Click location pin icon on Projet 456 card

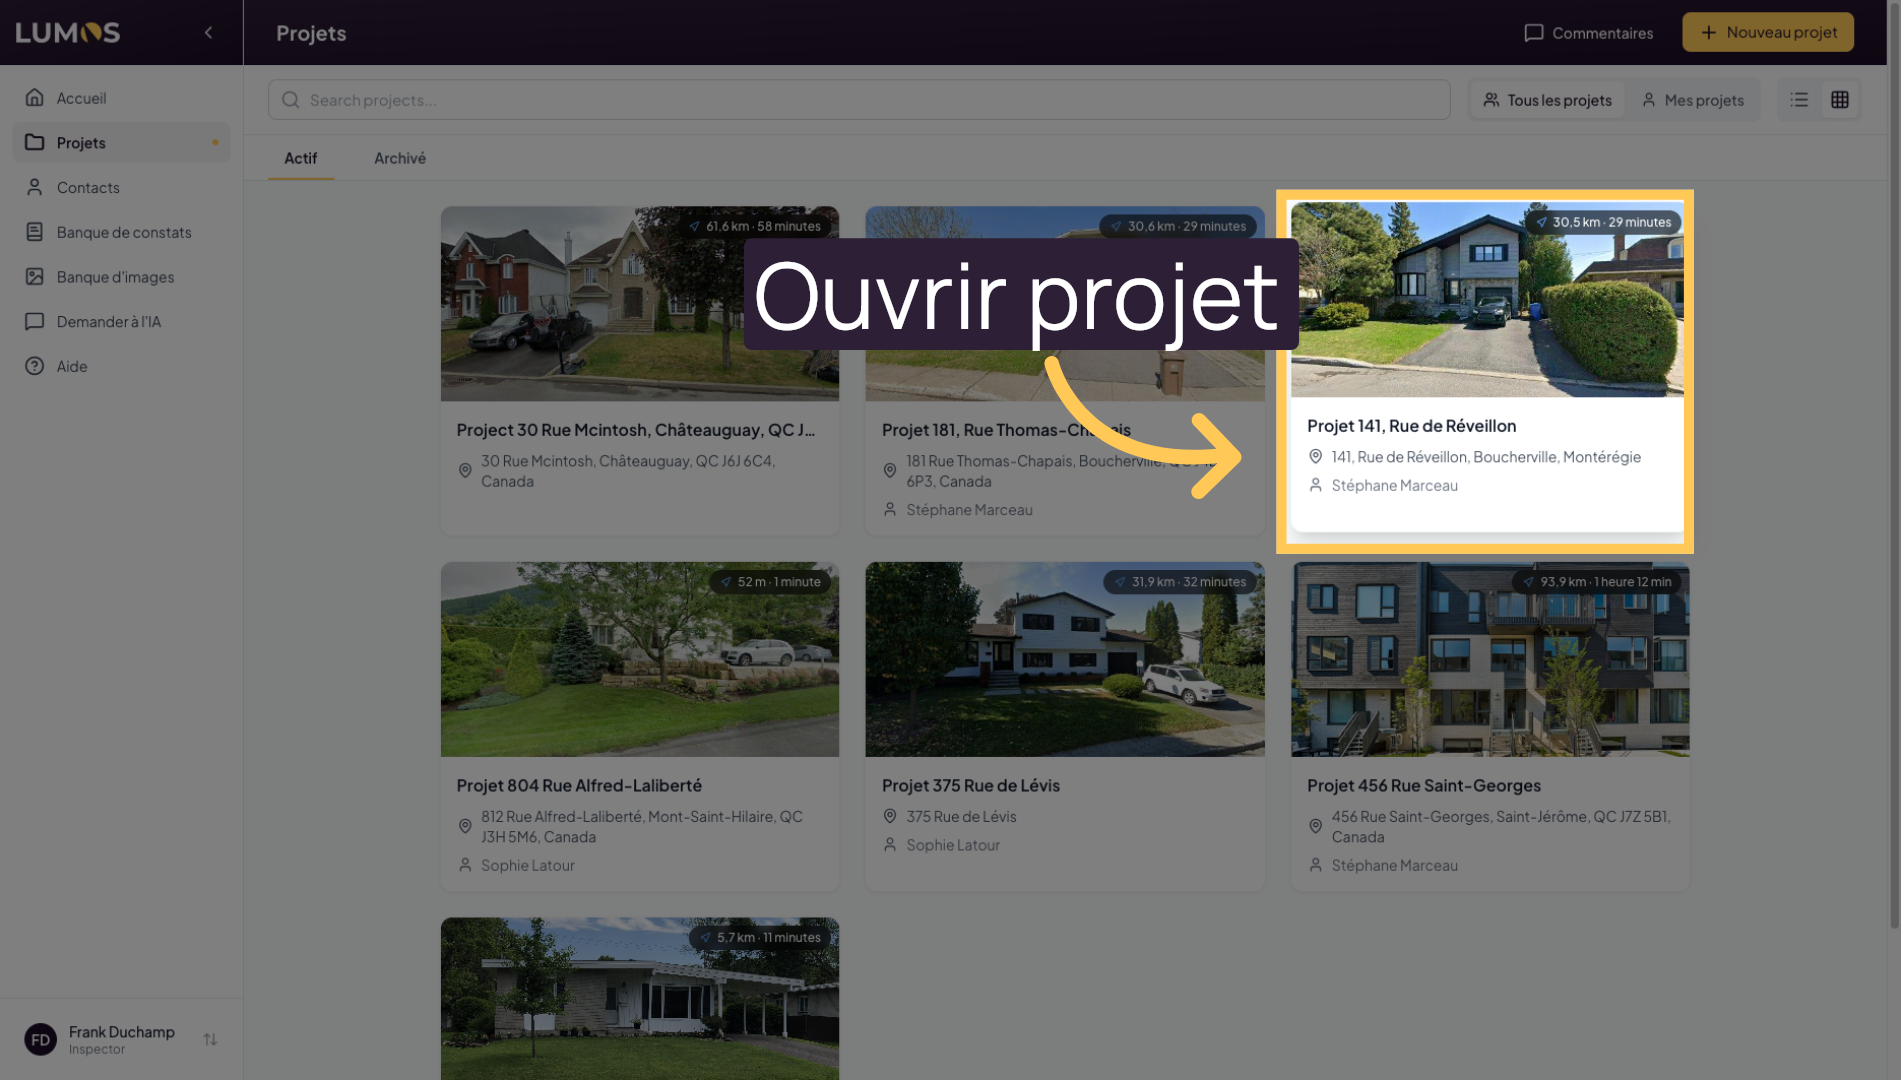(x=1315, y=827)
